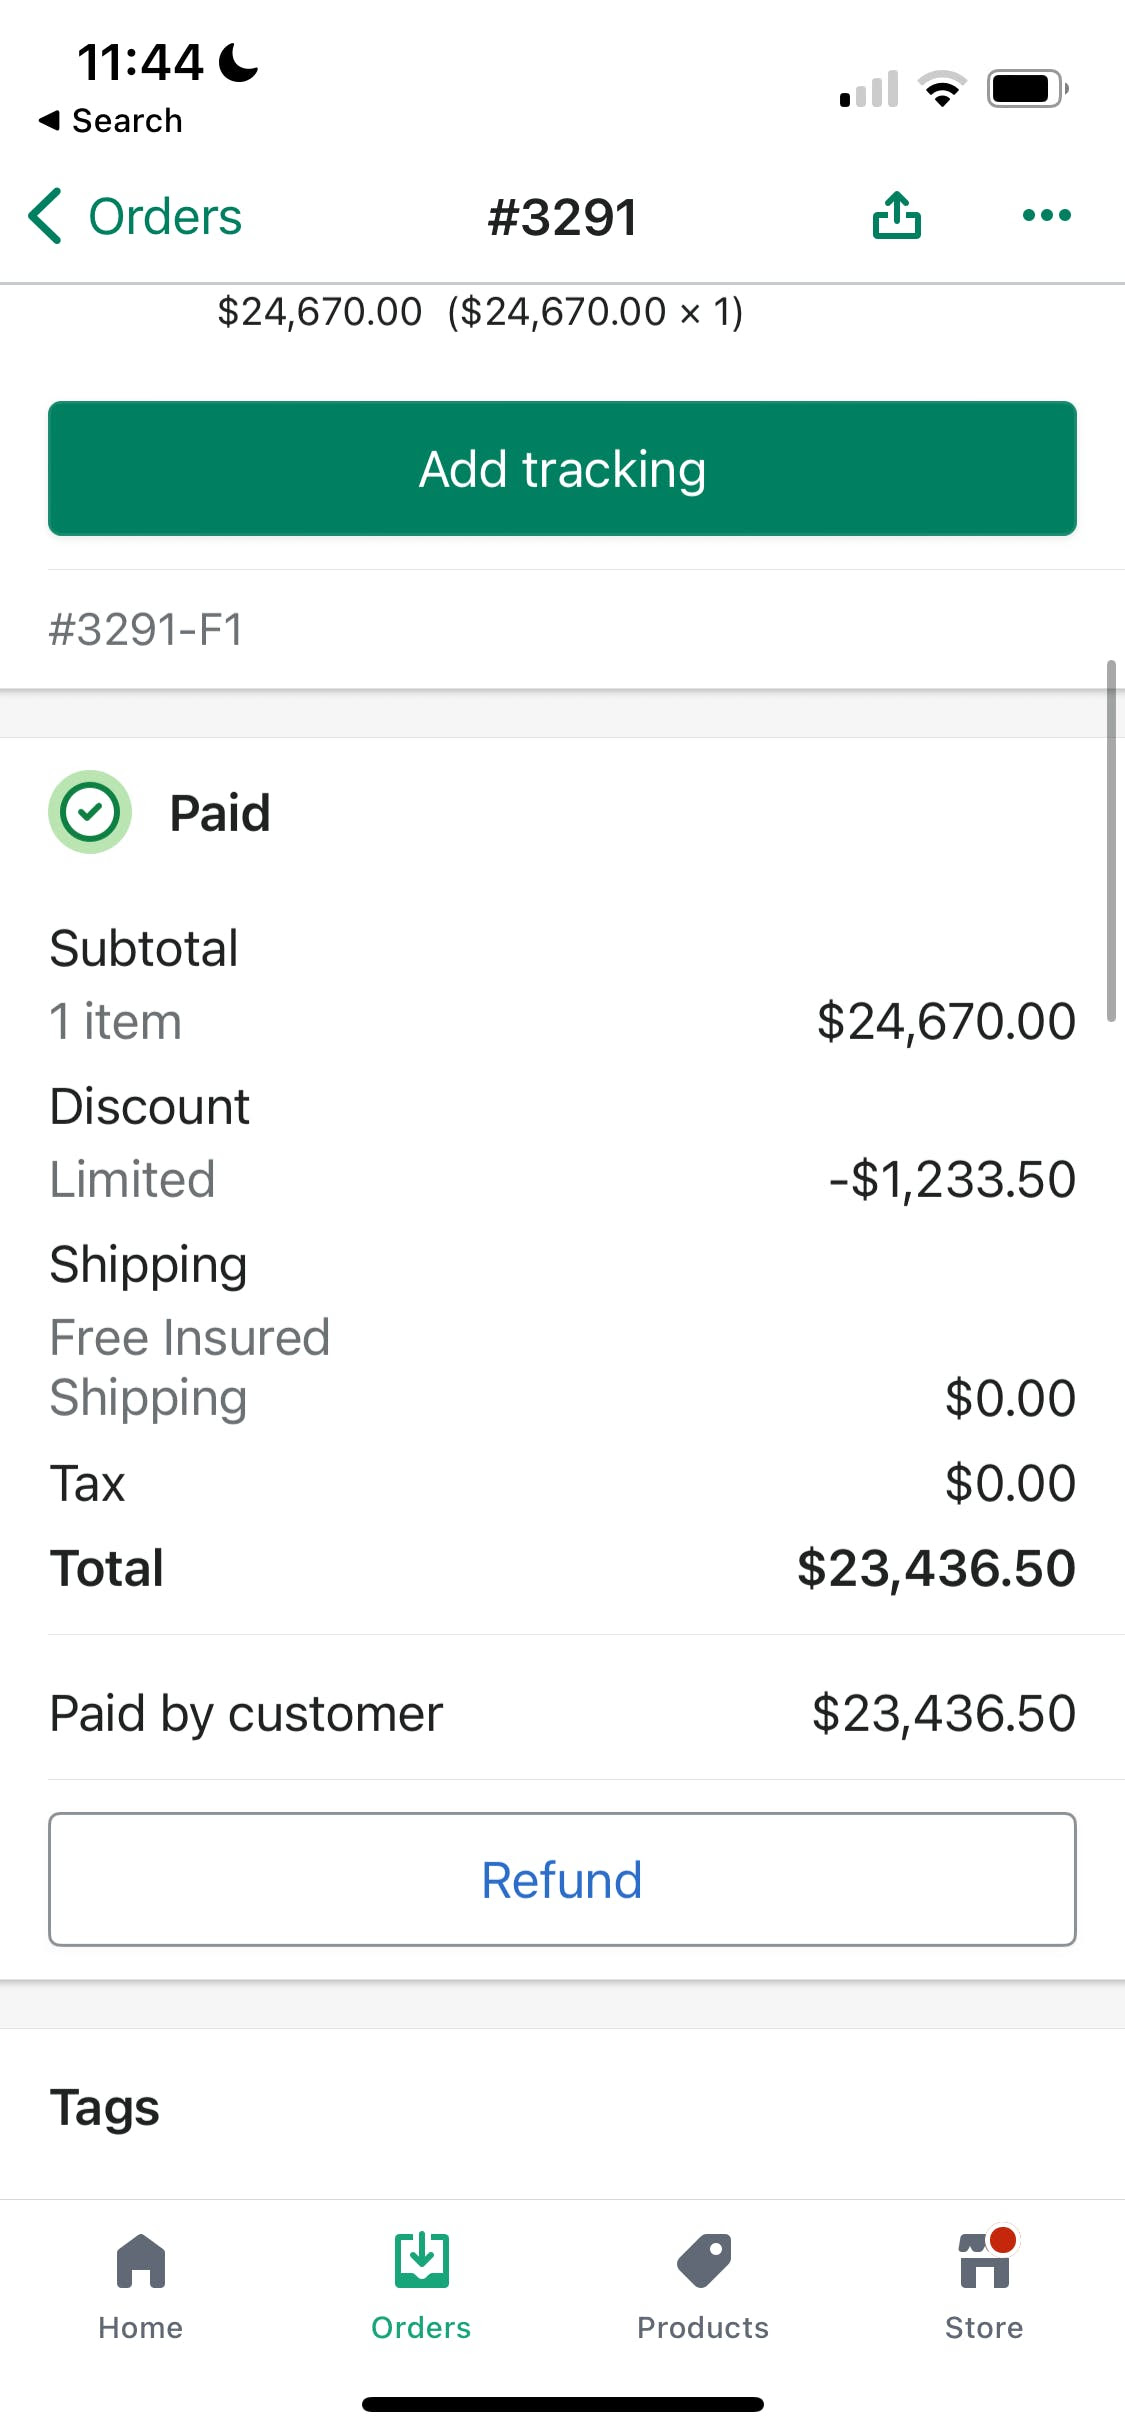This screenshot has height=2436, width=1125.
Task: Tap the Total amount $23,436.50
Action: tap(935, 1568)
